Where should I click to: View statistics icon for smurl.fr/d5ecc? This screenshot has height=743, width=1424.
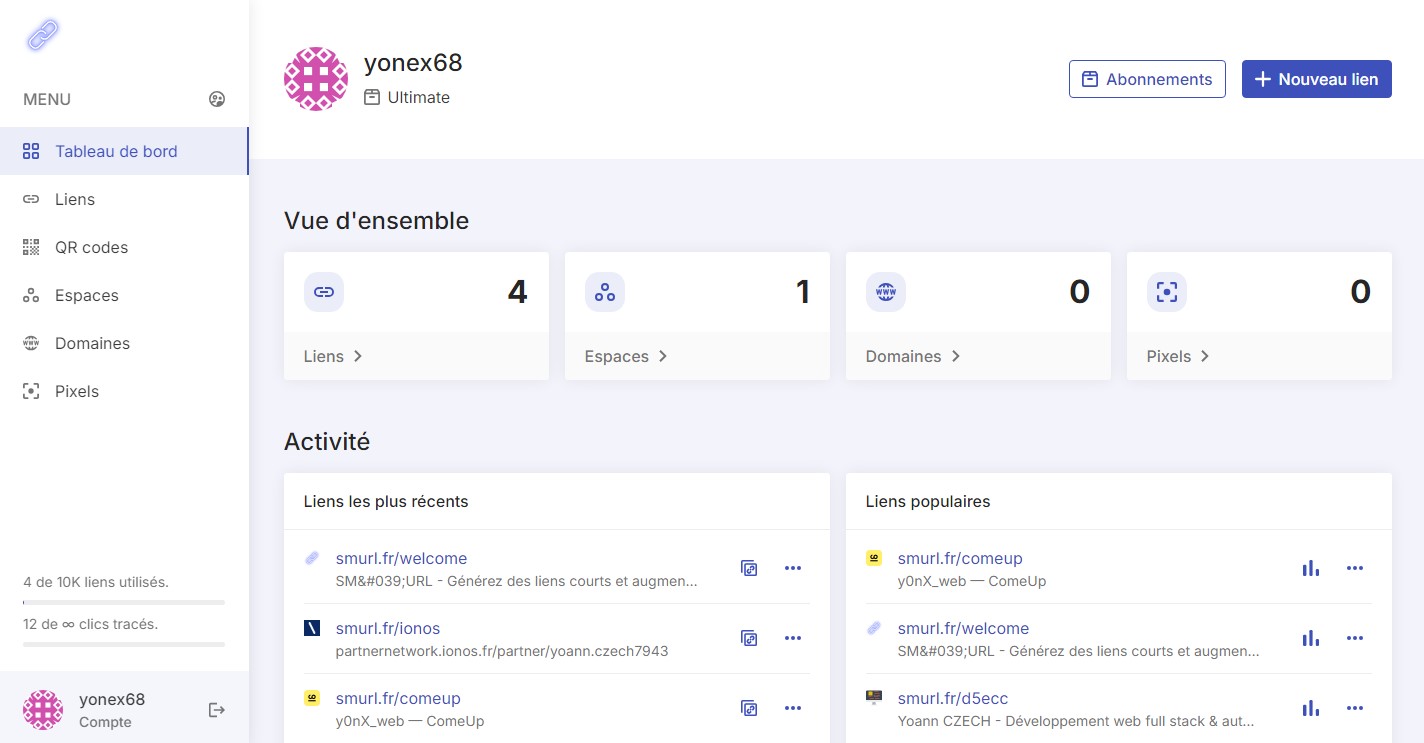click(1310, 708)
